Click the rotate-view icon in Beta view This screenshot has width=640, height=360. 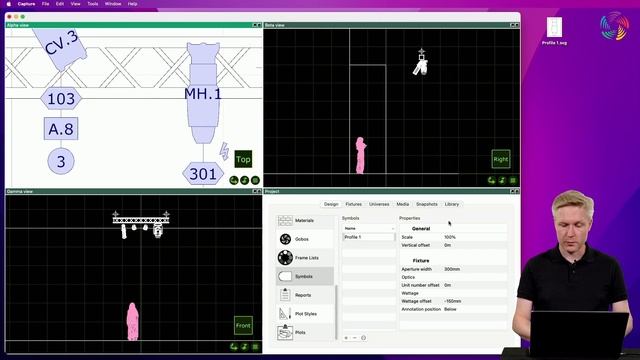491,180
